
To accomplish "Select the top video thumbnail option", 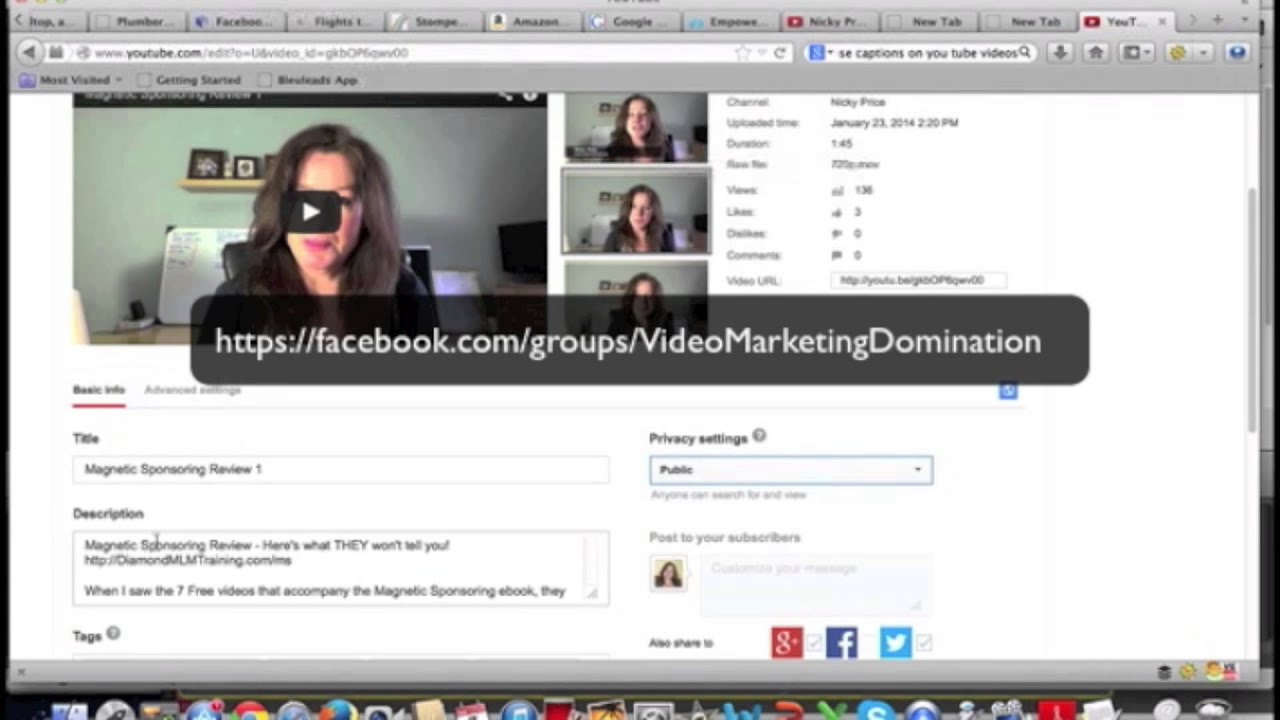I will pos(636,127).
